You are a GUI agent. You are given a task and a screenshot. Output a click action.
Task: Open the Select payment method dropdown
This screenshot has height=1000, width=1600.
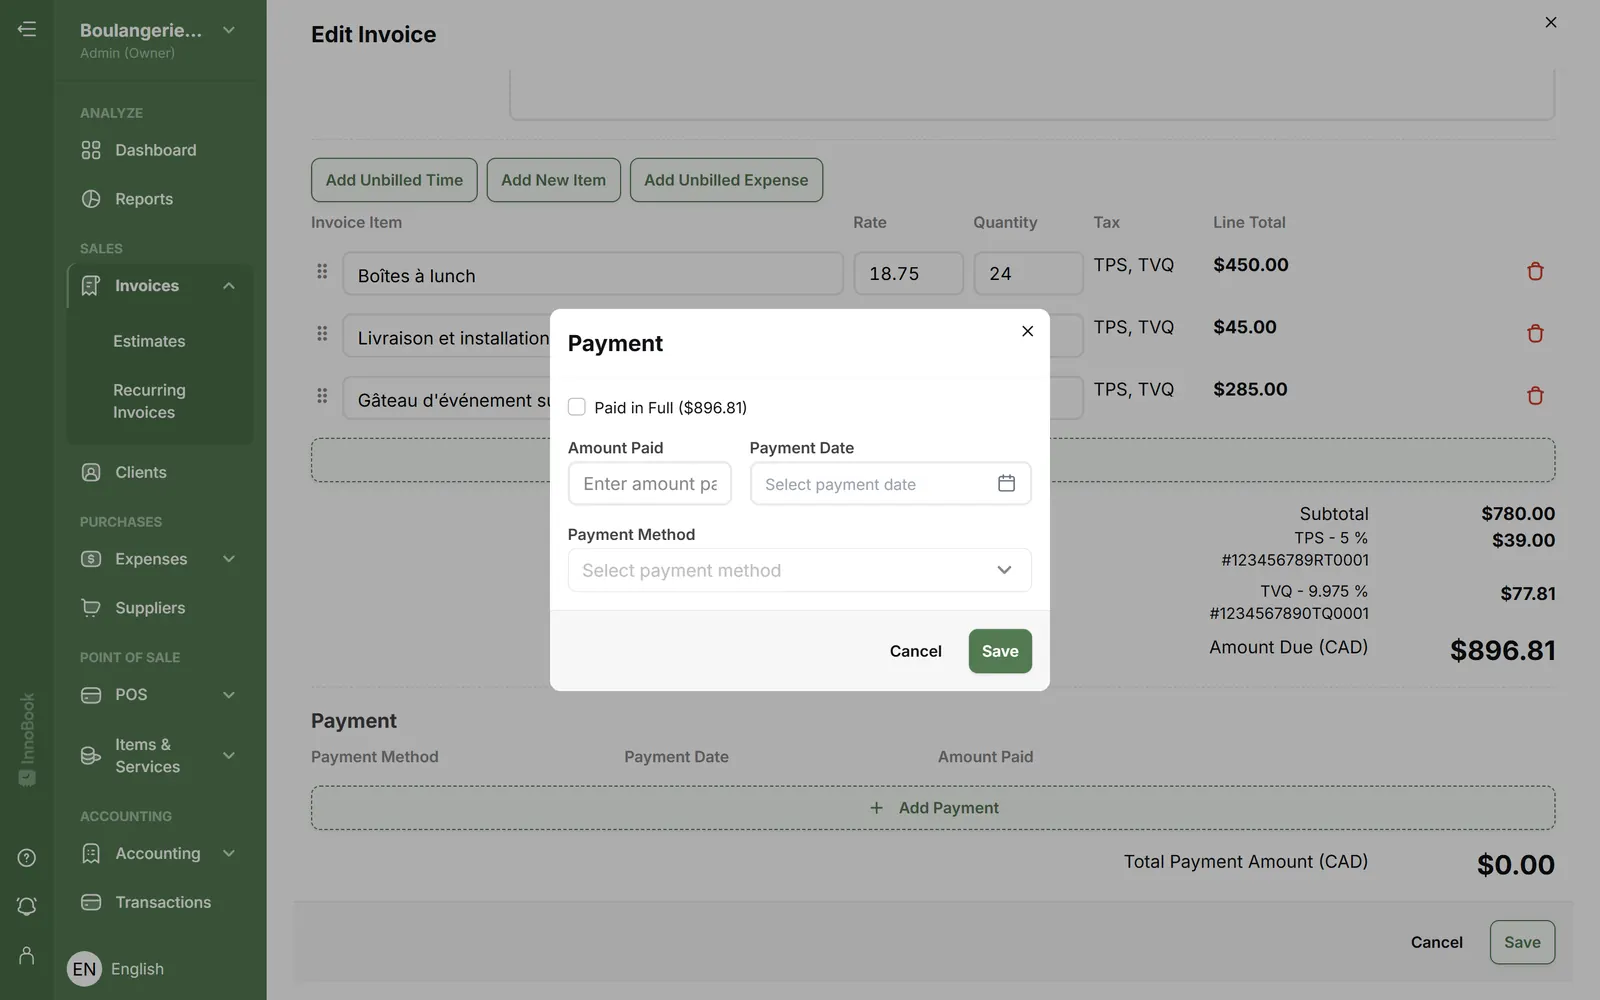point(799,570)
